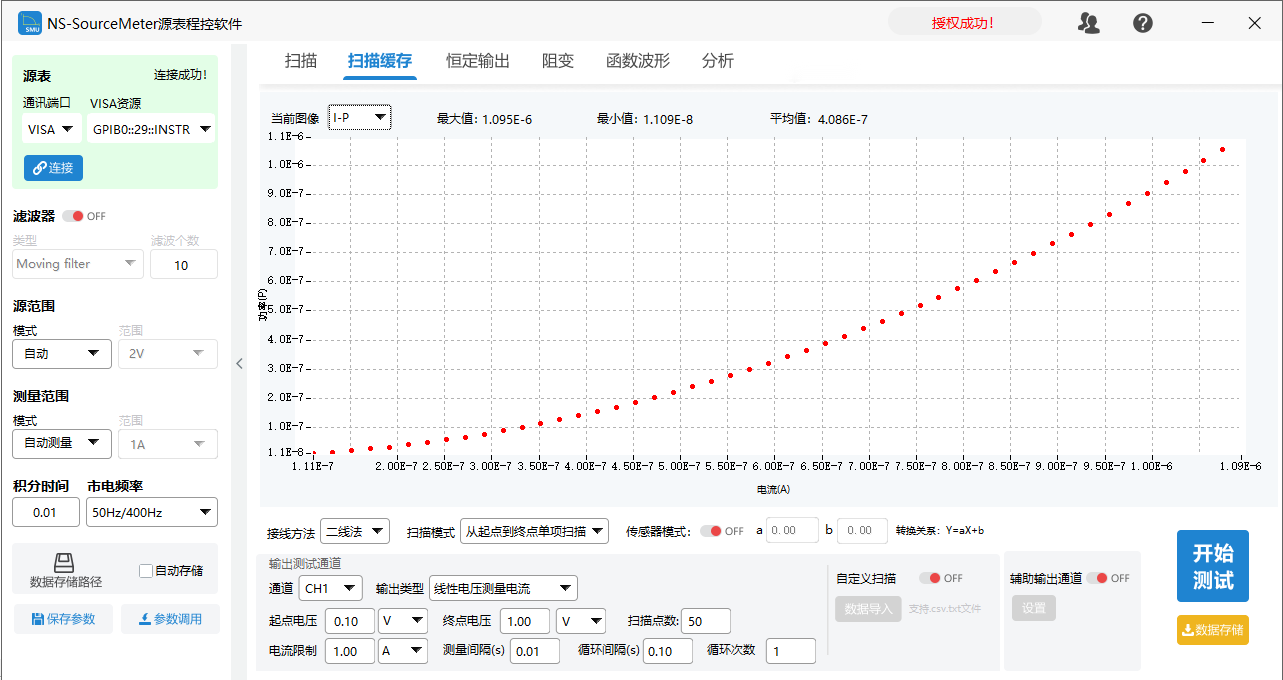Click the 扫描点数 field showing 50
Screen dimensions: 1283x680
pyautogui.click(x=706, y=621)
